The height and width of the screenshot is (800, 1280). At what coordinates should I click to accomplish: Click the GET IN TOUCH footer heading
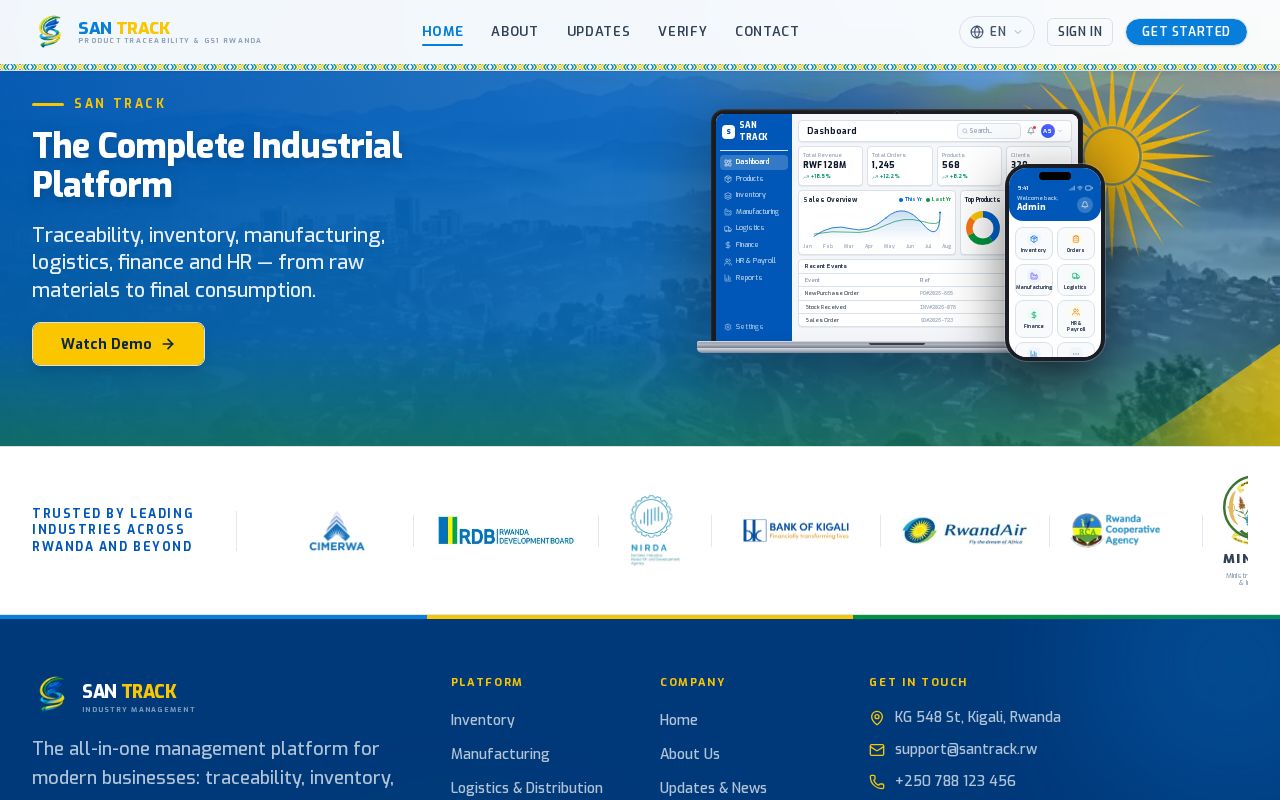tap(918, 682)
